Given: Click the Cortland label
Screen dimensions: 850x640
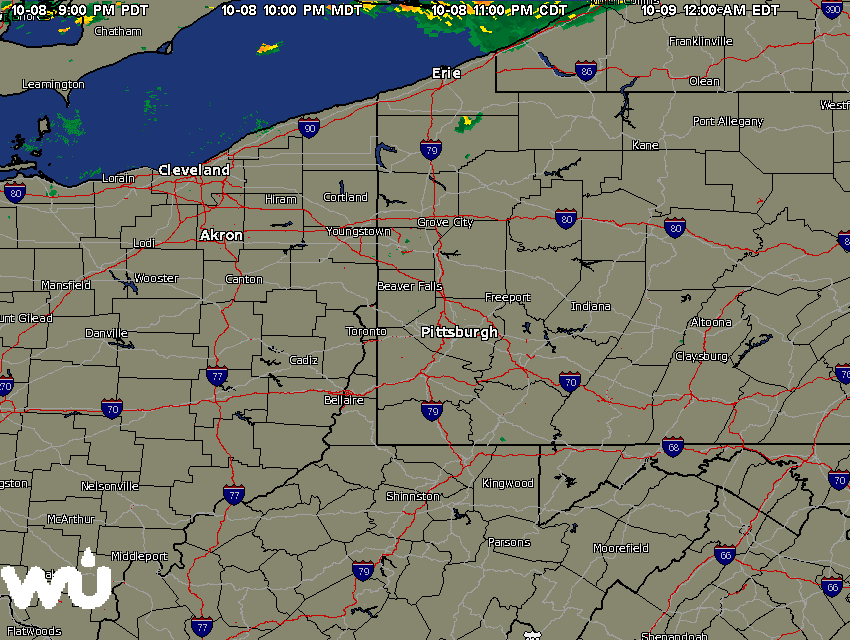Looking at the screenshot, I should [345, 197].
